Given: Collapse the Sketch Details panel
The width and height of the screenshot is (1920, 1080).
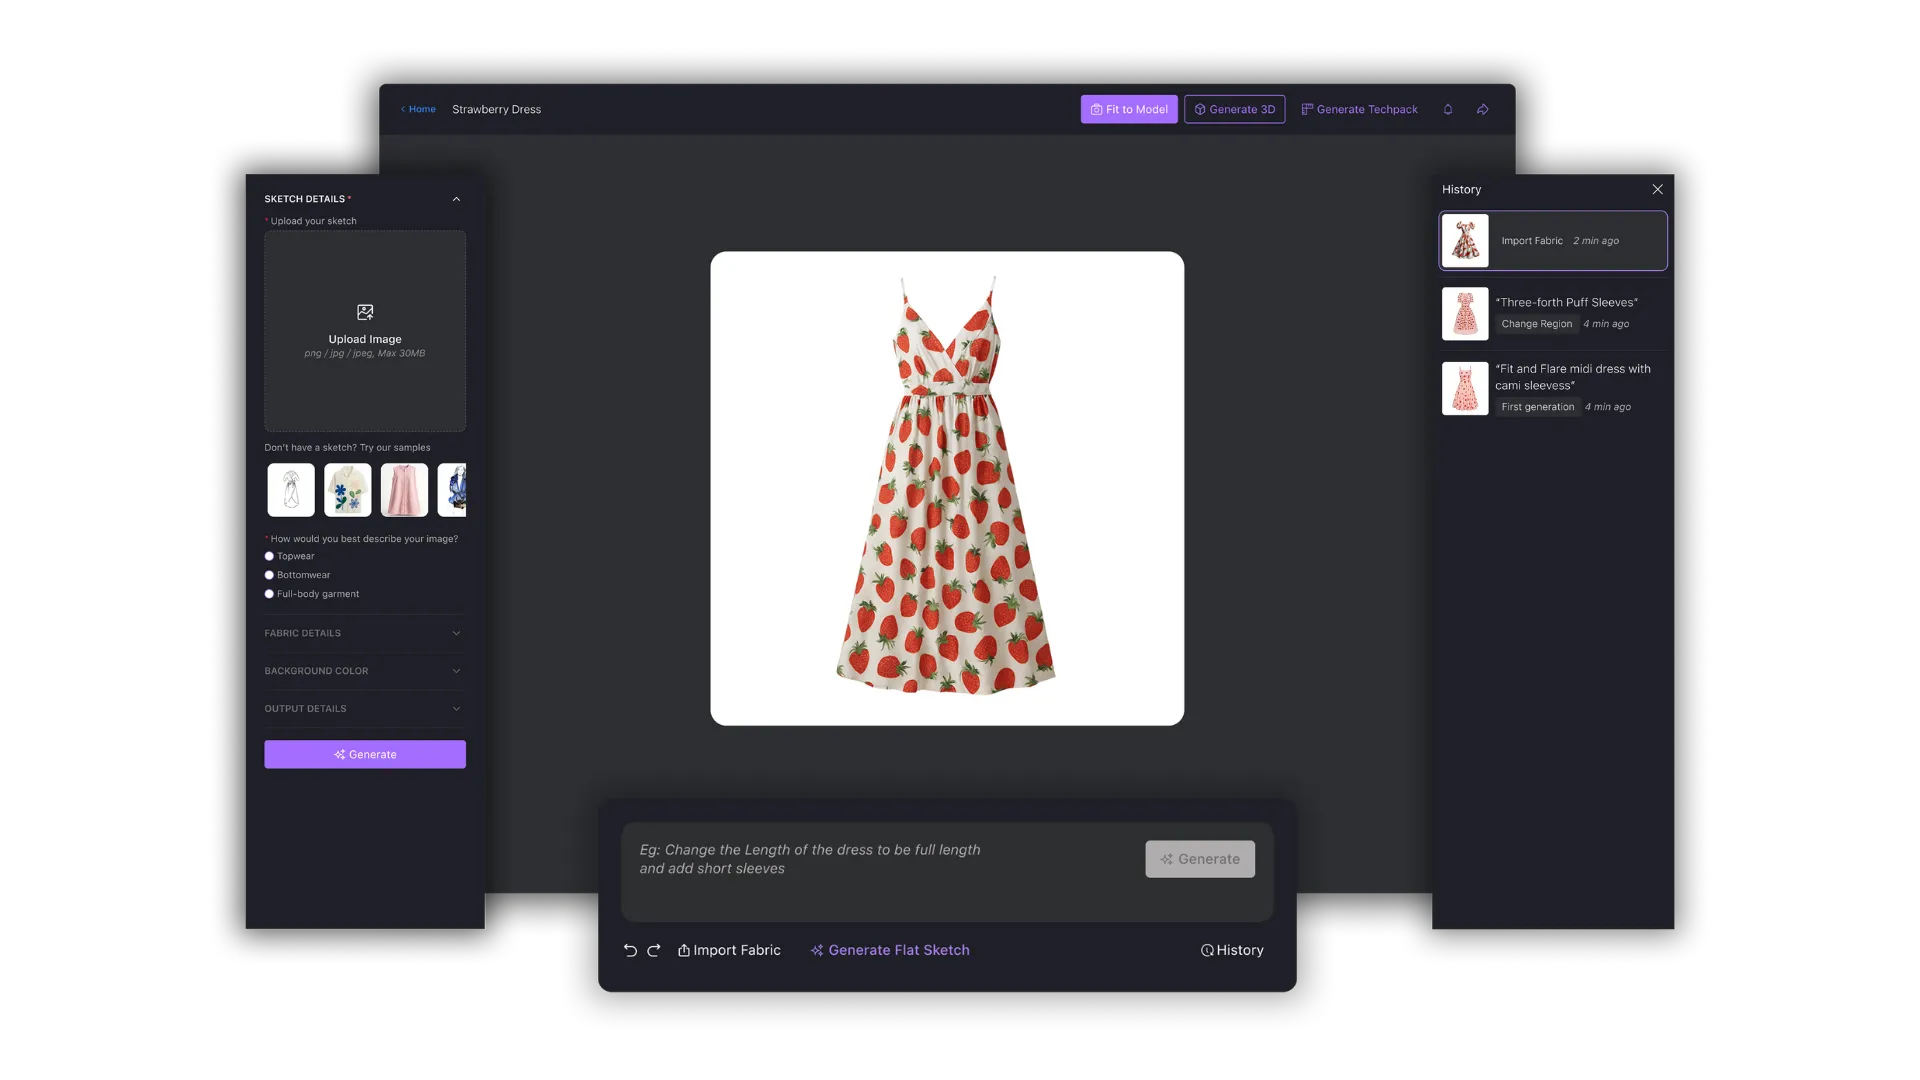Looking at the screenshot, I should click(456, 199).
